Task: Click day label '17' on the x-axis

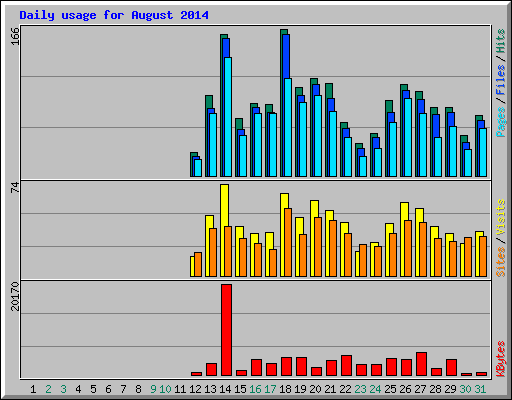Action: (270, 389)
